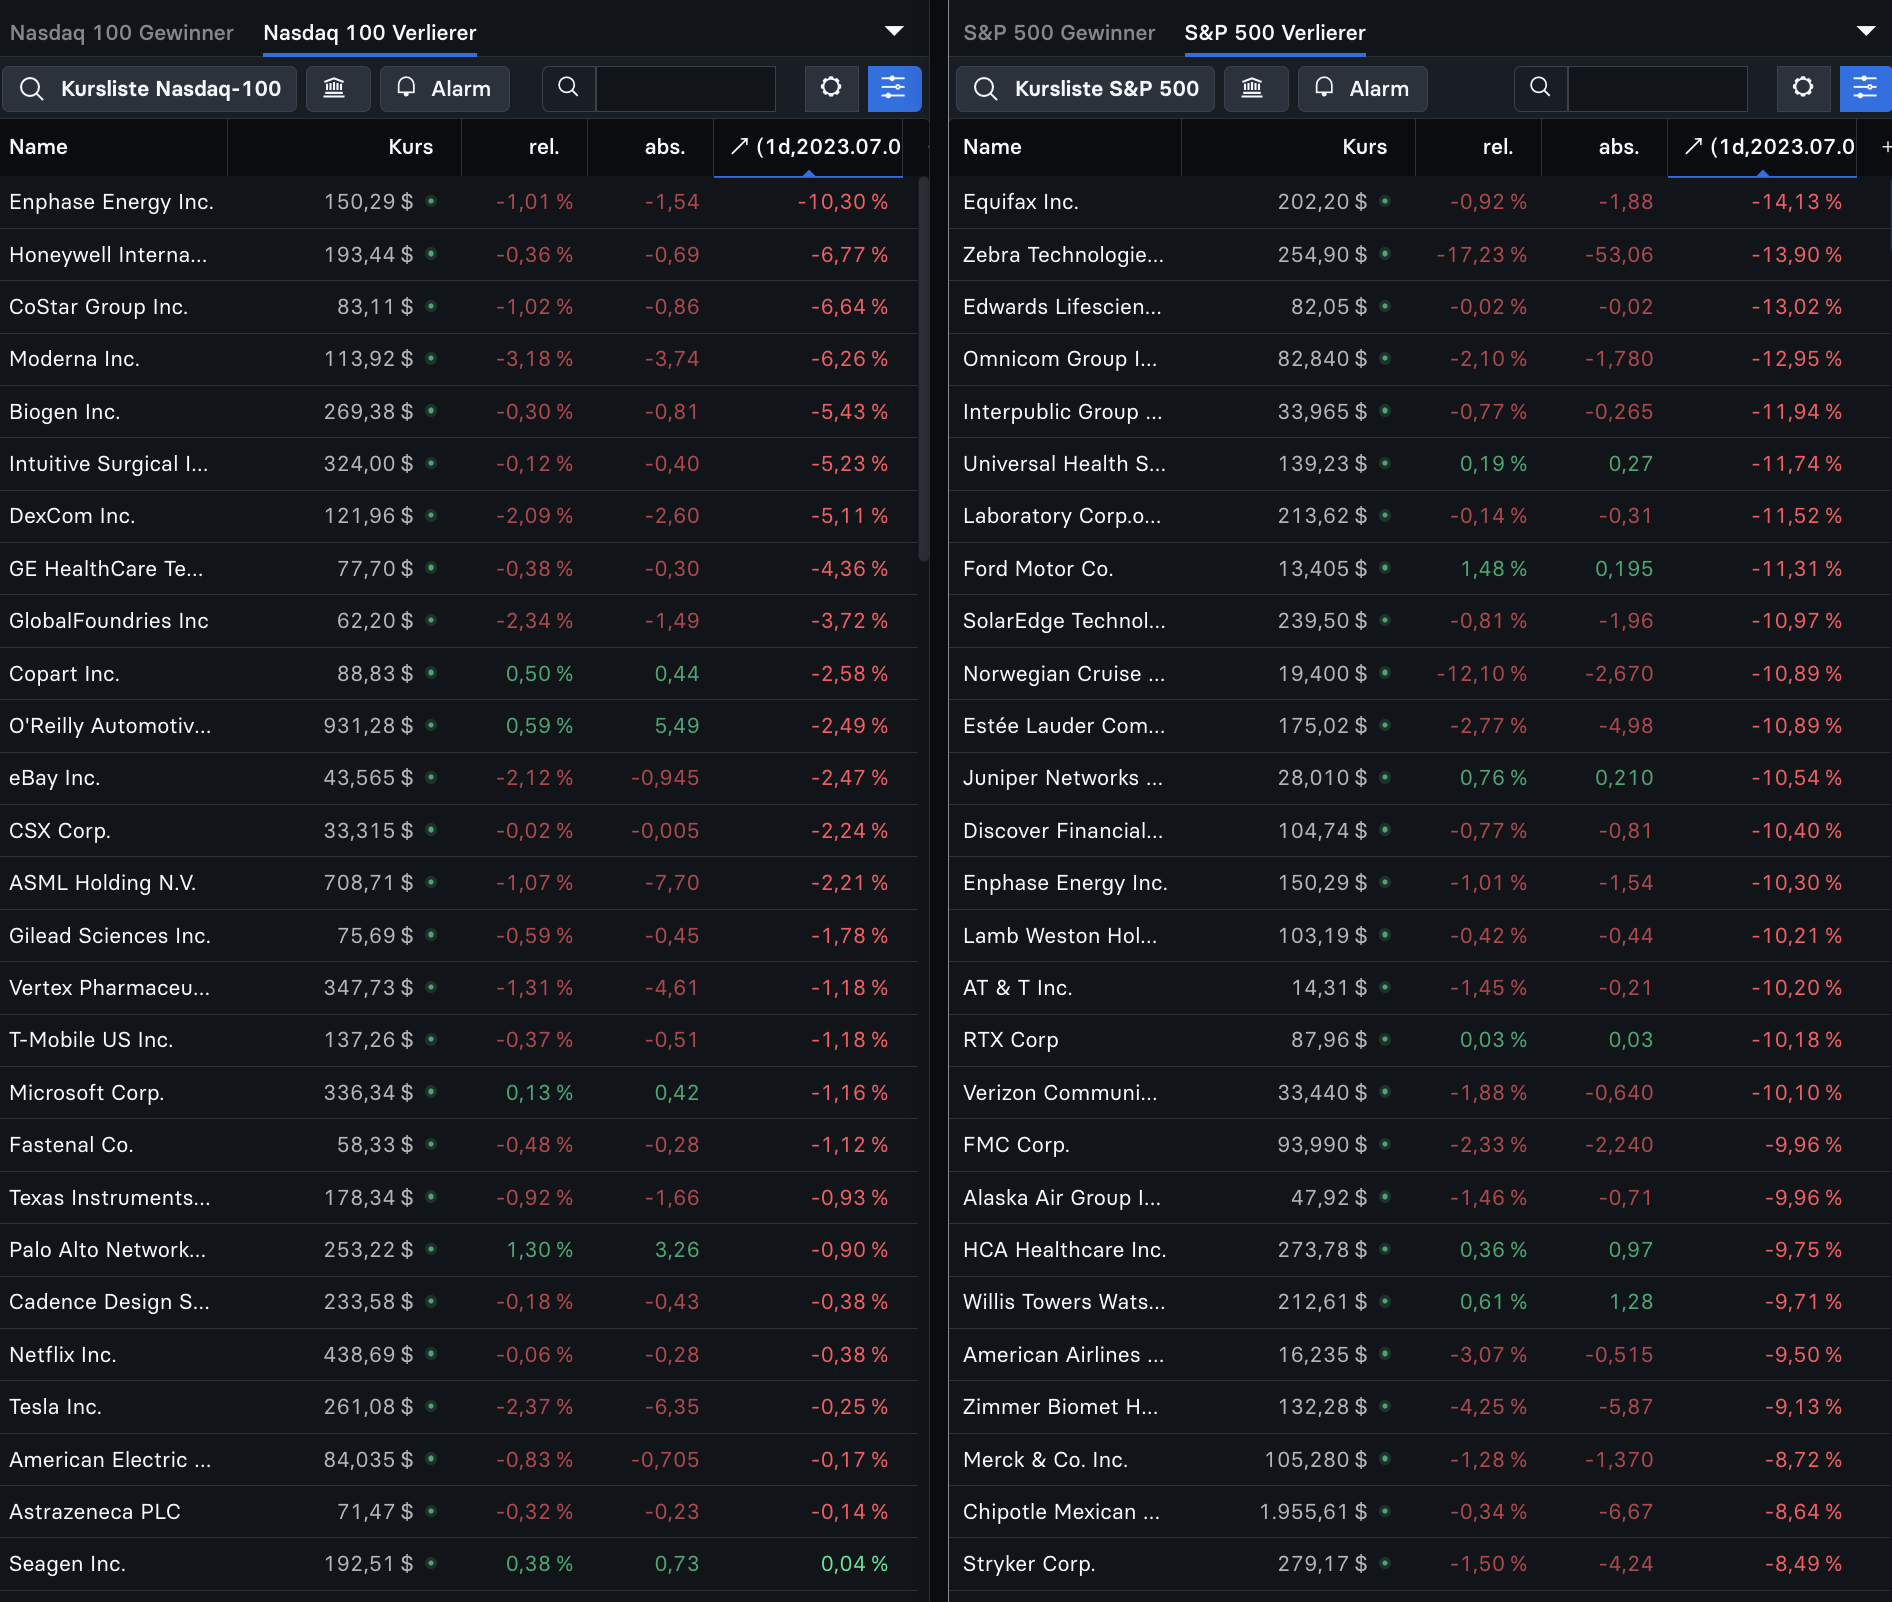Open HCA Healthcare Inc. entry
This screenshot has width=1892, height=1602.
tap(1420, 1250)
